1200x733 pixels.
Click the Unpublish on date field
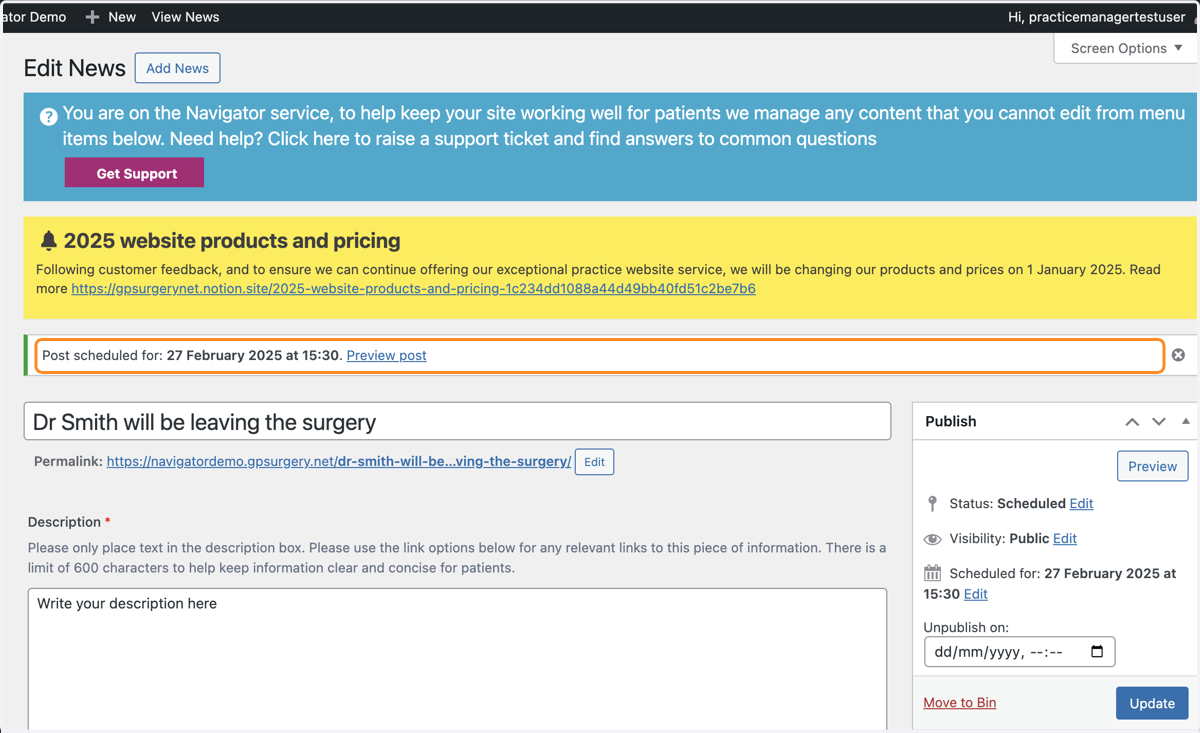[1019, 652]
